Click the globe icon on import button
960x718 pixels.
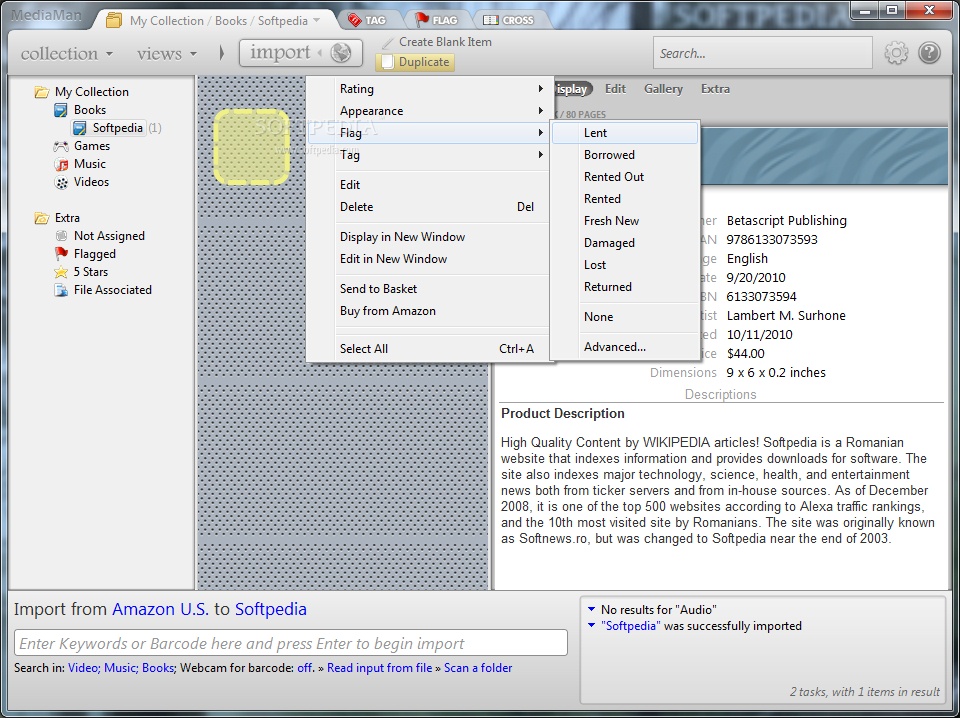pos(340,53)
